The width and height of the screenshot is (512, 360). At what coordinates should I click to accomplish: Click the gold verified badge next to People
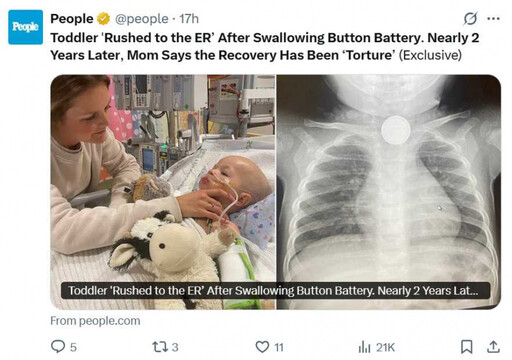pyautogui.click(x=103, y=19)
